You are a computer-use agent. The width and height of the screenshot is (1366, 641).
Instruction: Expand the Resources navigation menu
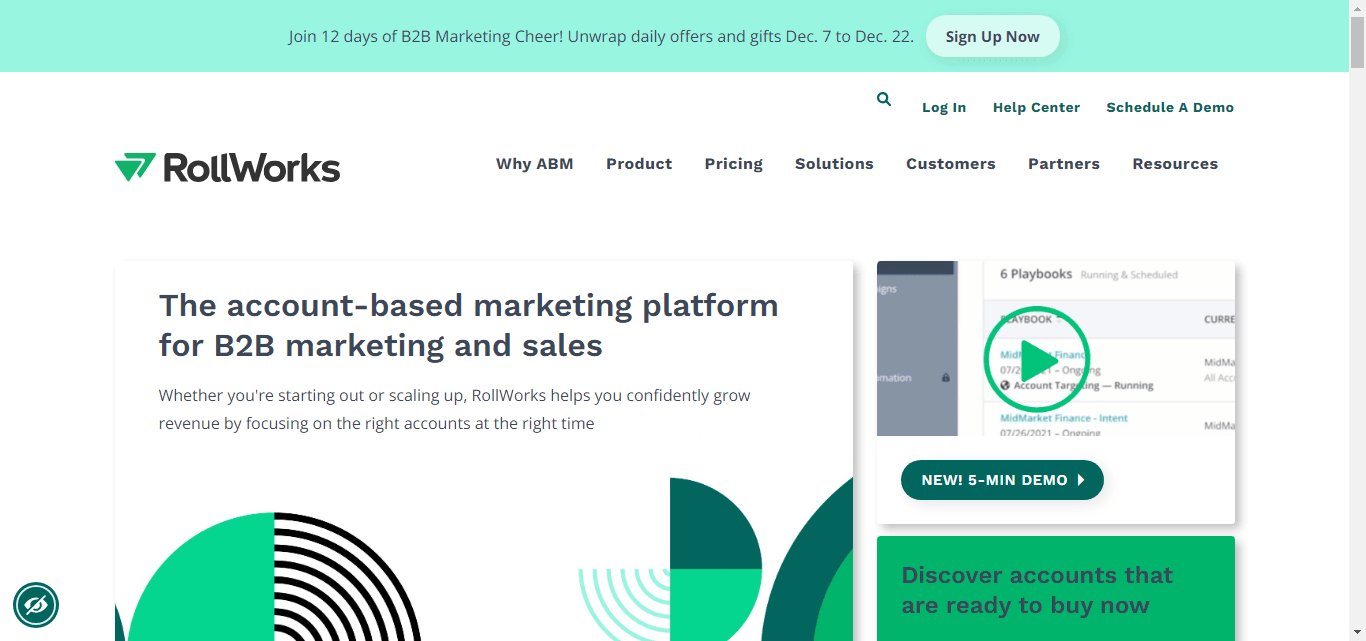pyautogui.click(x=1175, y=163)
